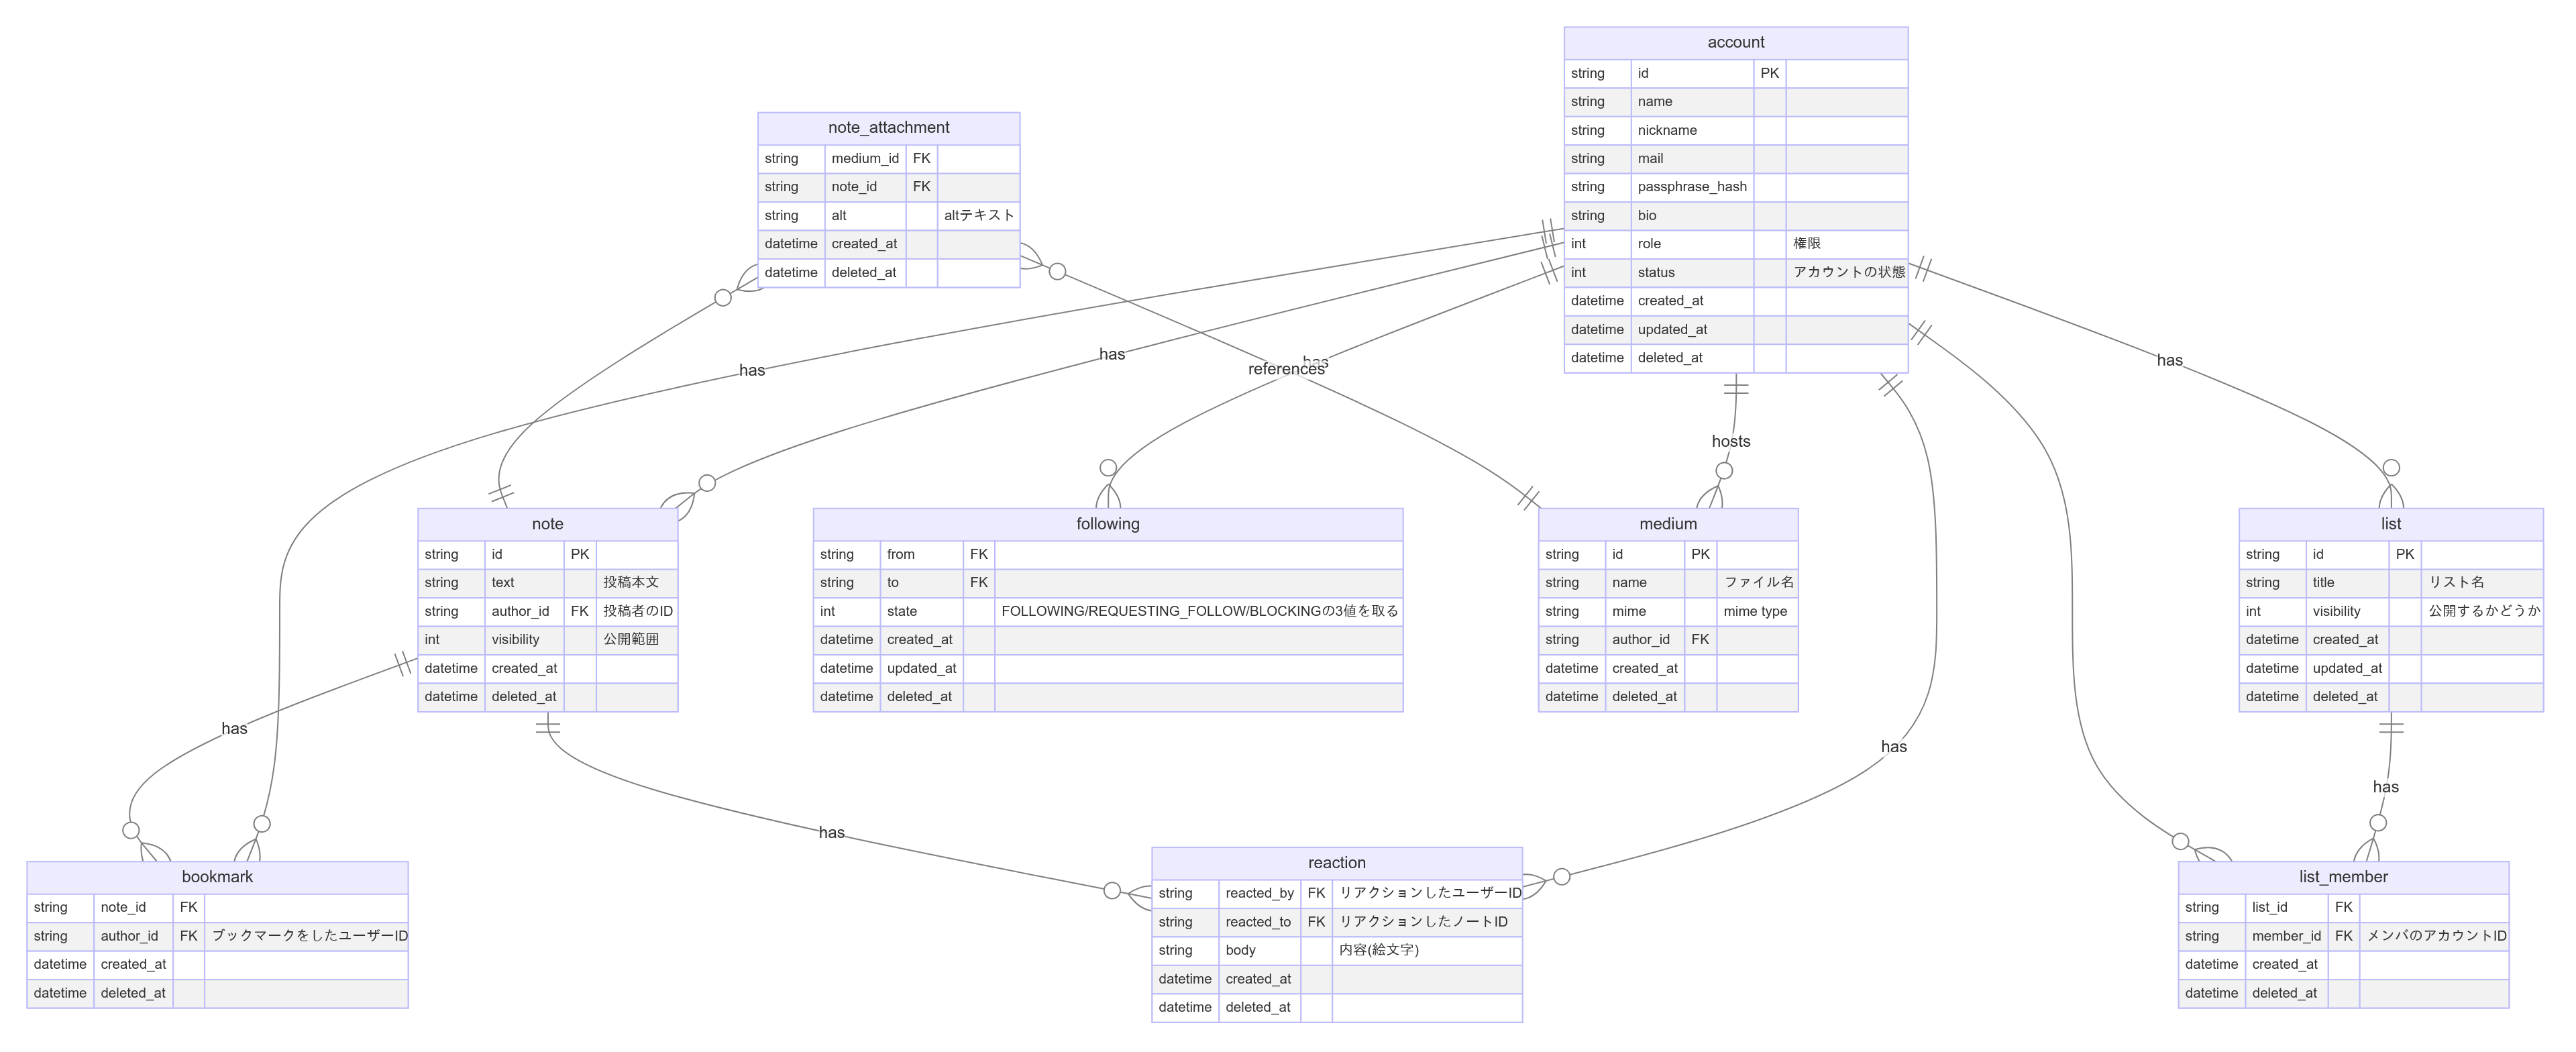Select the nickname field in account
This screenshot has height=1052, width=2576.
tap(1692, 130)
